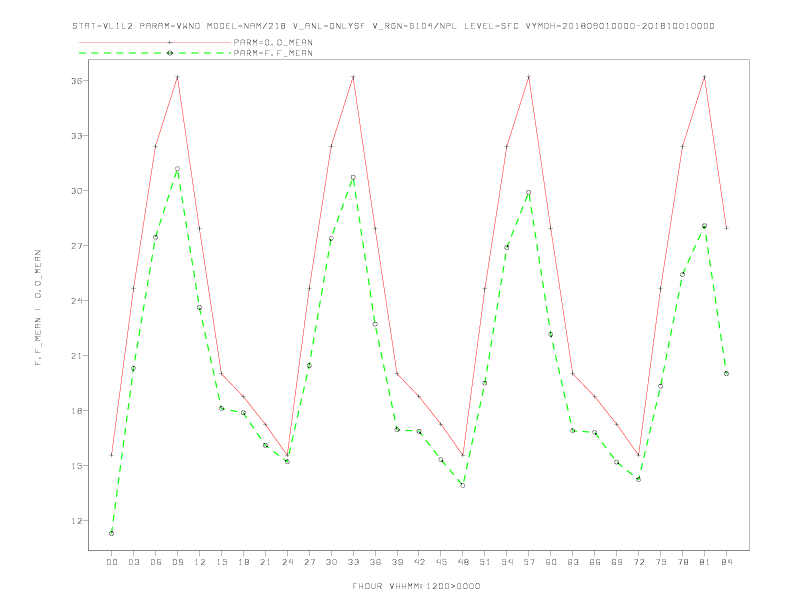Click x-axis hour label 48

point(463,562)
